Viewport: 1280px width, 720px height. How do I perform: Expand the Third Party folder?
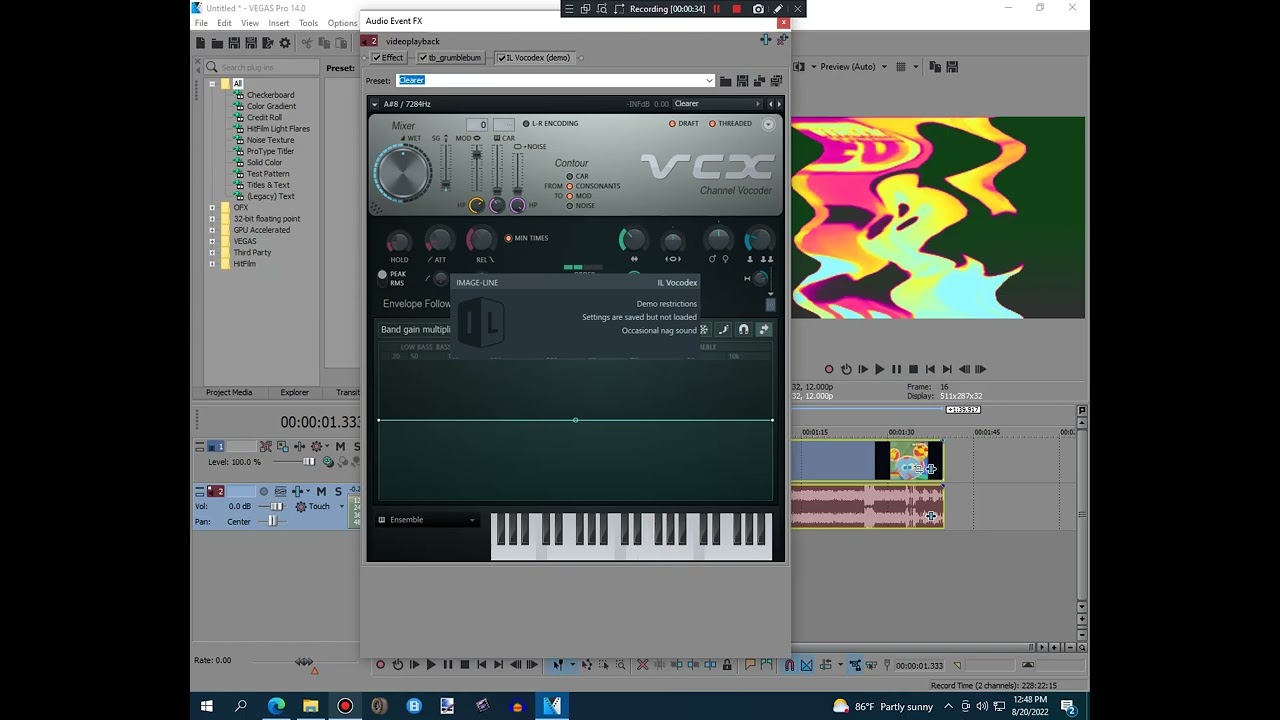click(212, 253)
